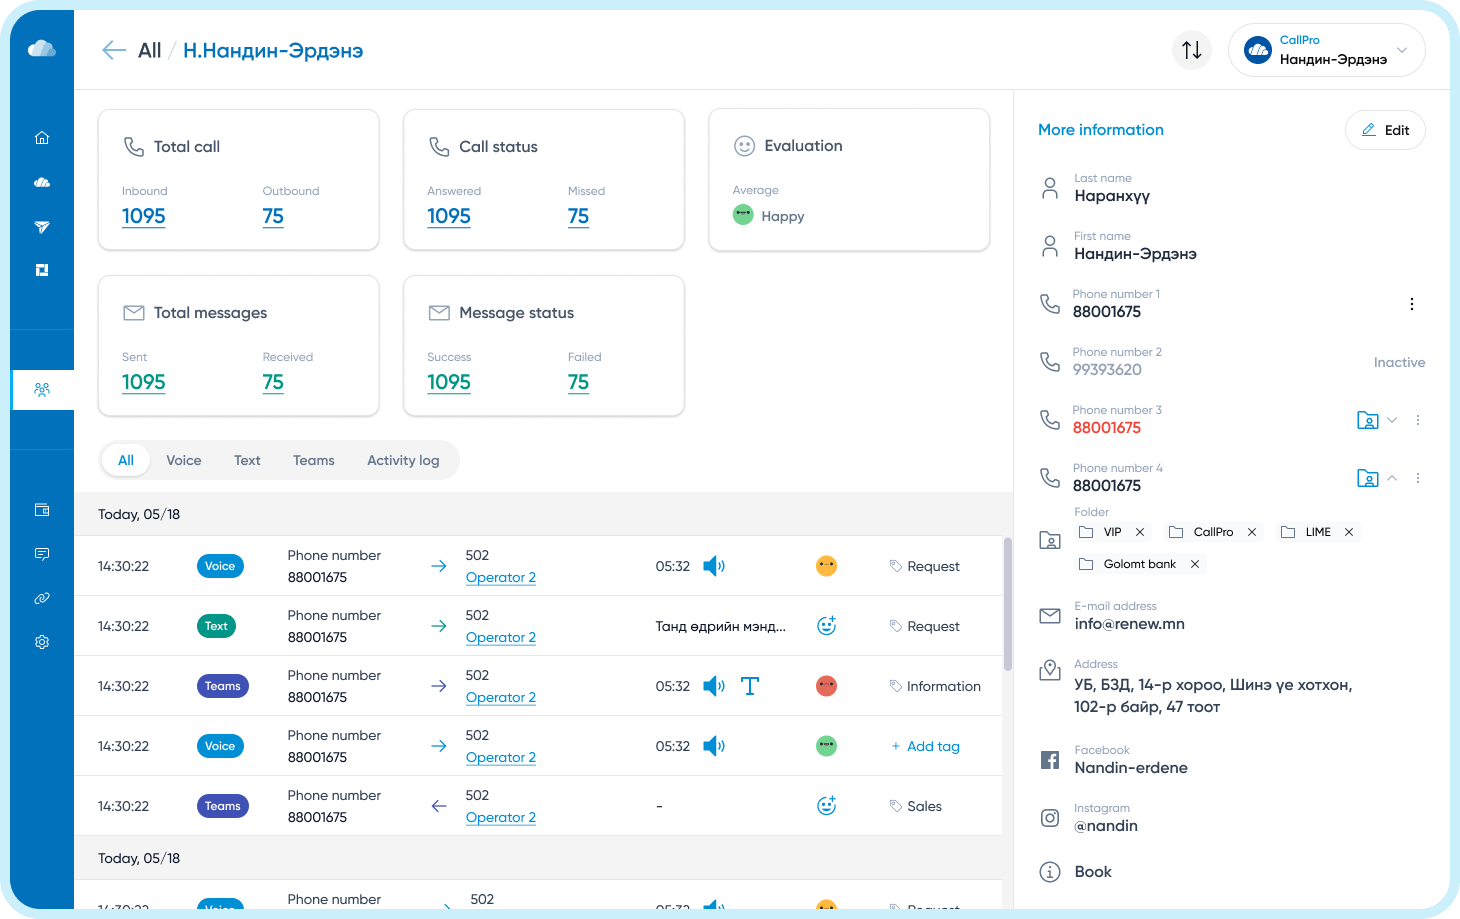Screen dimensions: 1460x919
Task: Click the call list vertical scrollbar
Action: pyautogui.click(x=1008, y=603)
